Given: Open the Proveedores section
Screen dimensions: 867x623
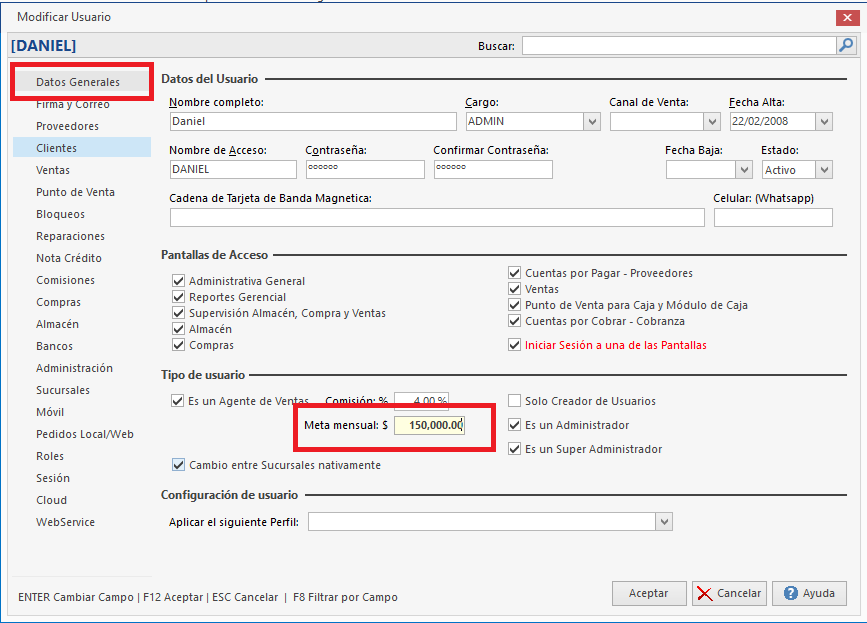Looking at the screenshot, I should [82, 126].
